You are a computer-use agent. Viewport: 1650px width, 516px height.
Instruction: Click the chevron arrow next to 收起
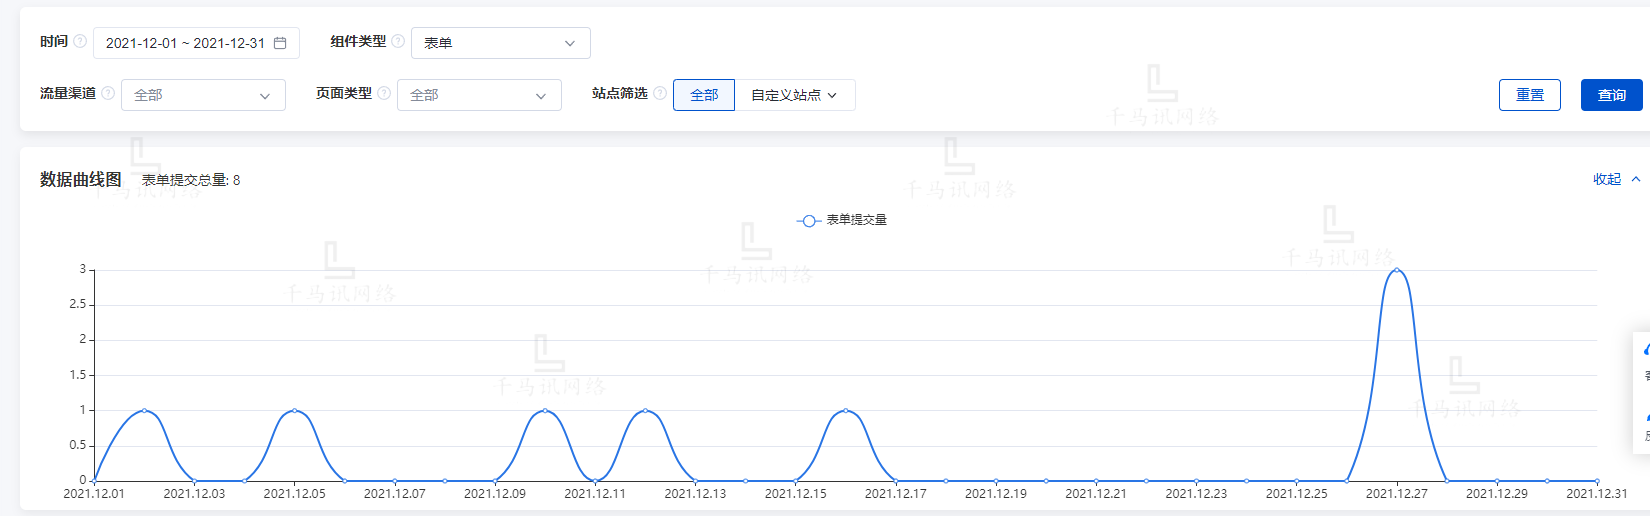pos(1636,179)
